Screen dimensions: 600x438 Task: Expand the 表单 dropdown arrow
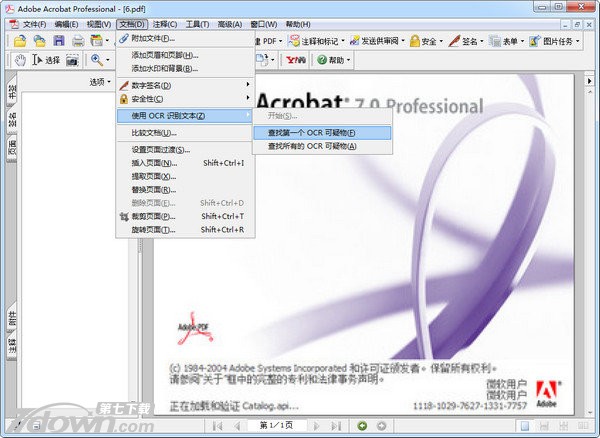pos(522,41)
